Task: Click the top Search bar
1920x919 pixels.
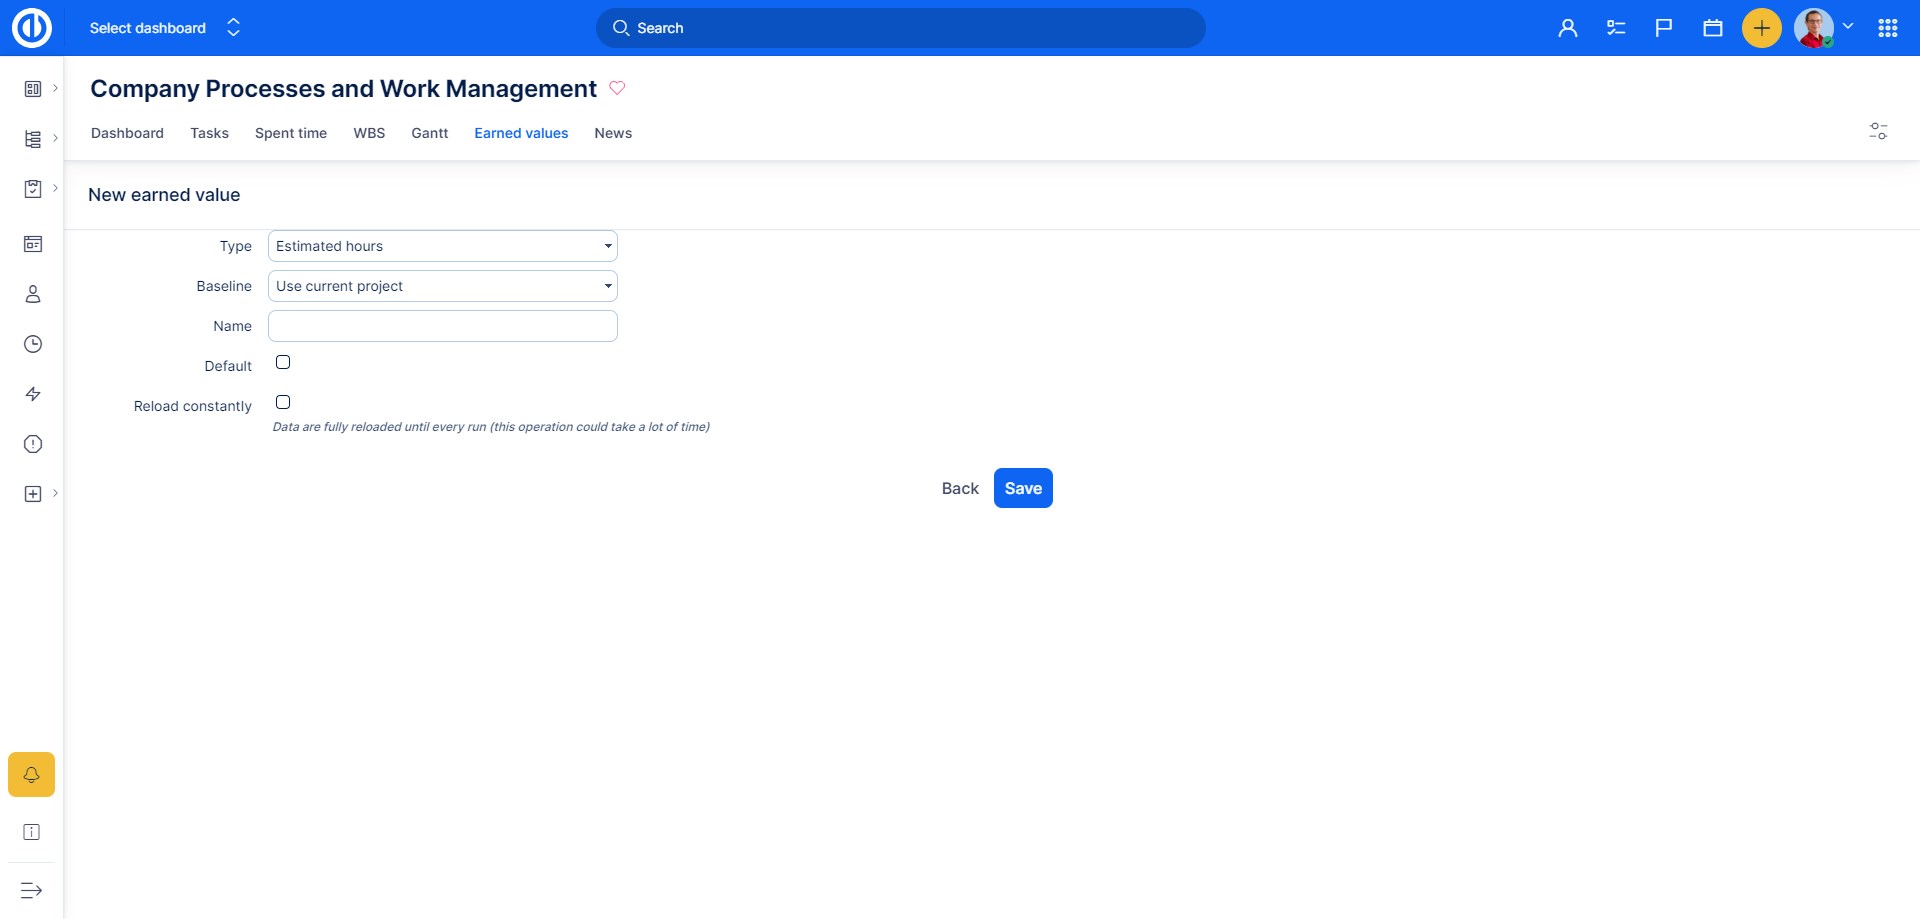Action: point(900,28)
